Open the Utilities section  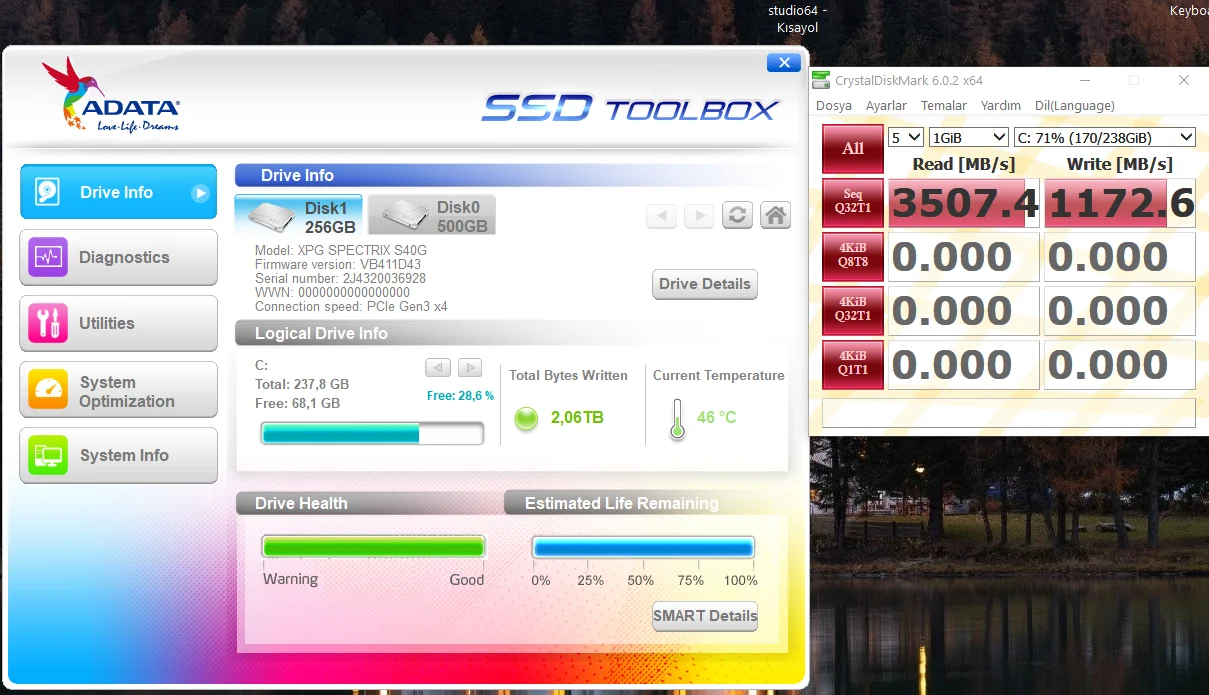tap(118, 323)
